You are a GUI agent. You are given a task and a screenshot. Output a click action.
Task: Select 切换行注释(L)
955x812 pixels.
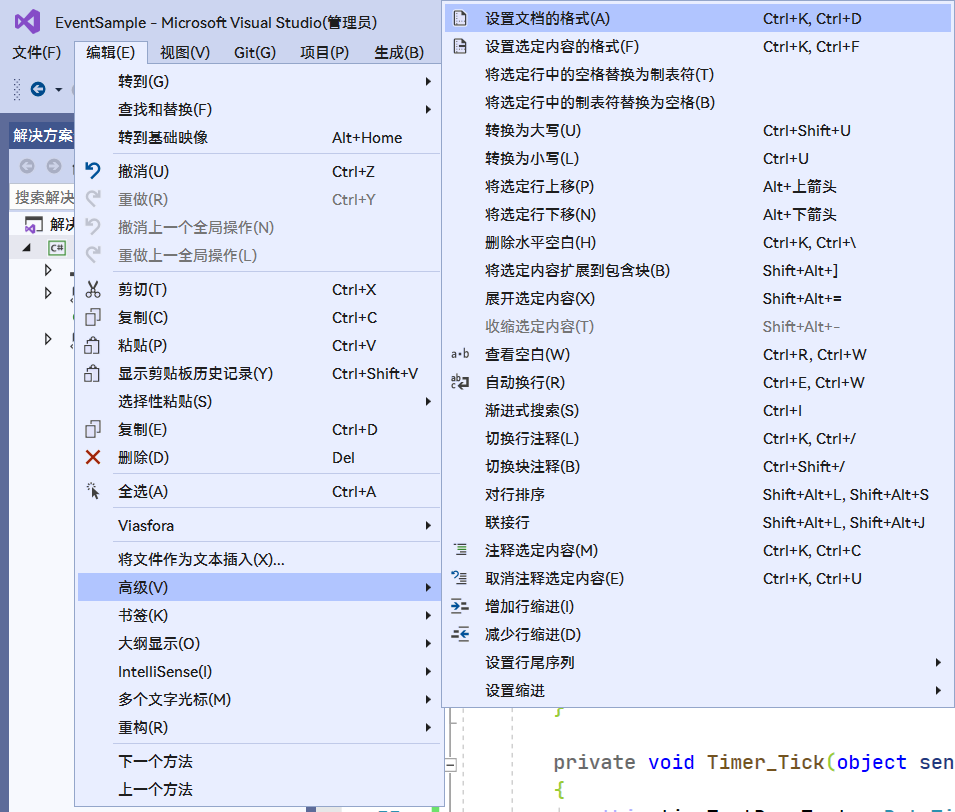point(697,439)
